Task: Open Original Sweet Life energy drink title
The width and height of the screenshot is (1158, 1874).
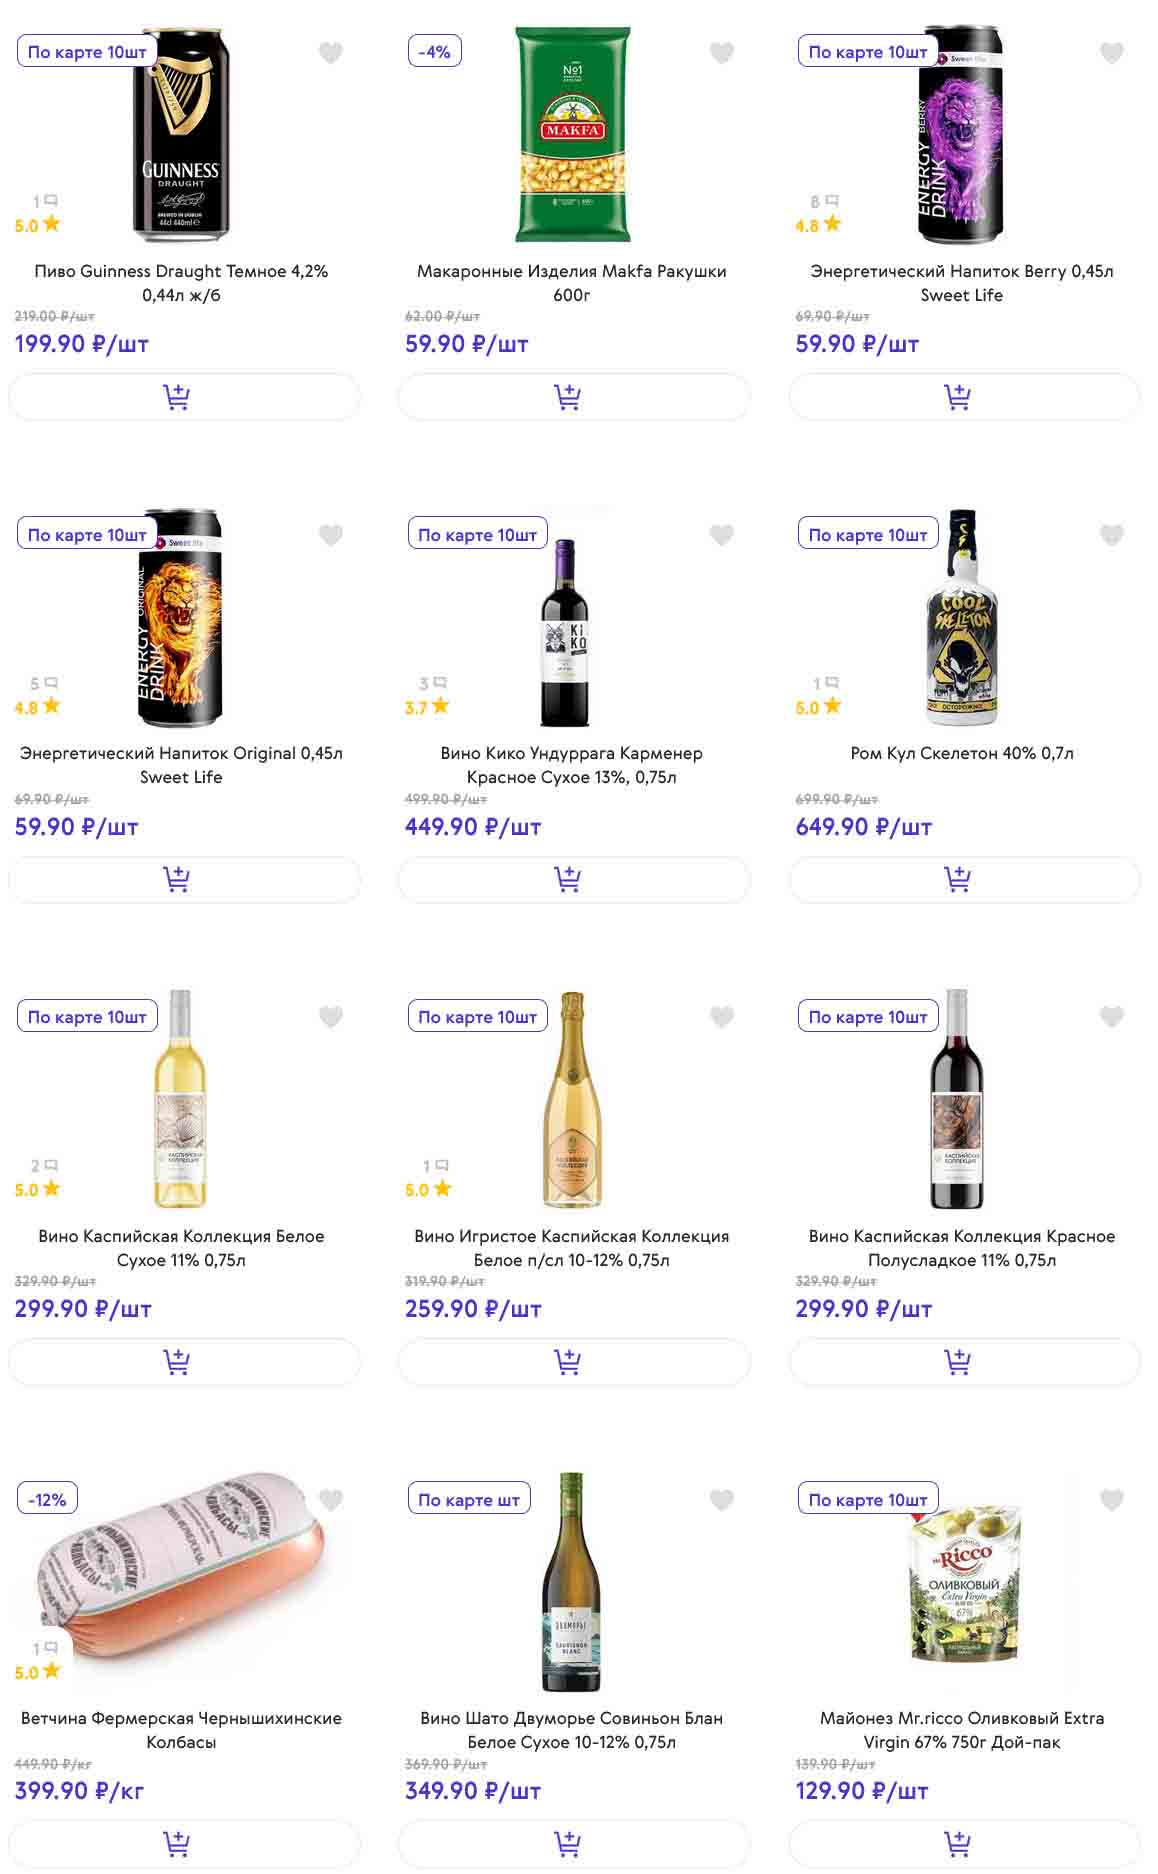Action: pos(181,765)
